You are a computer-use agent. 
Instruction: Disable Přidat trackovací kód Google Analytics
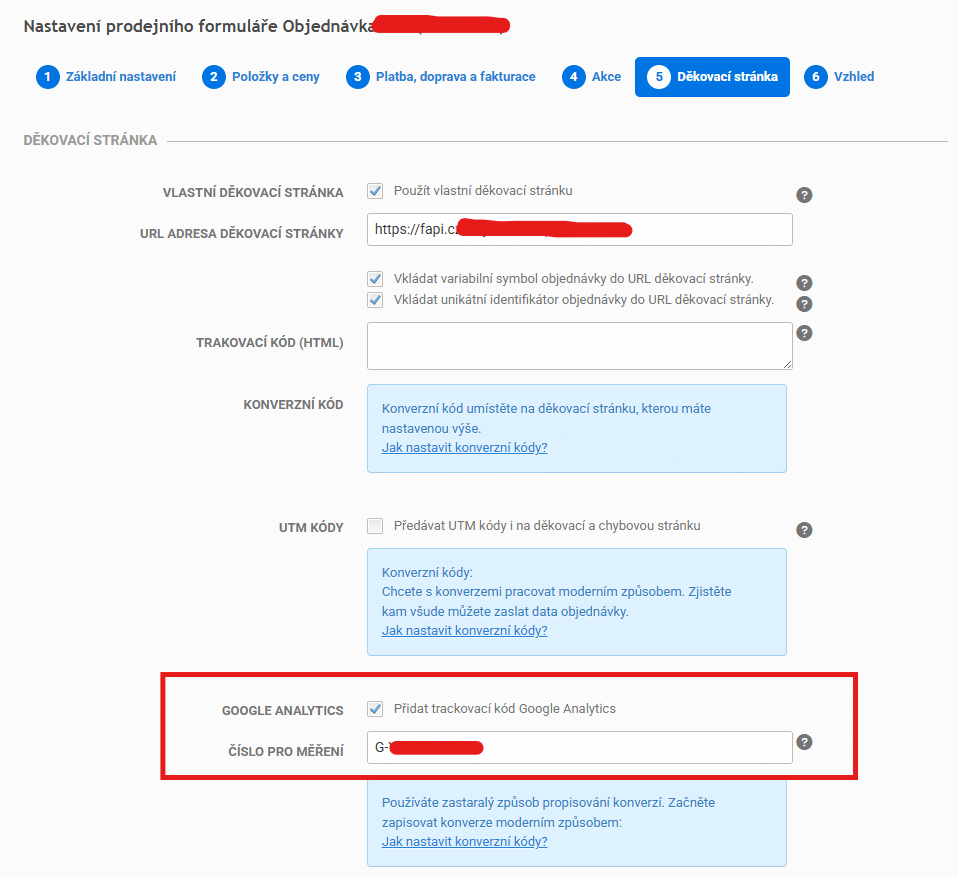(376, 709)
